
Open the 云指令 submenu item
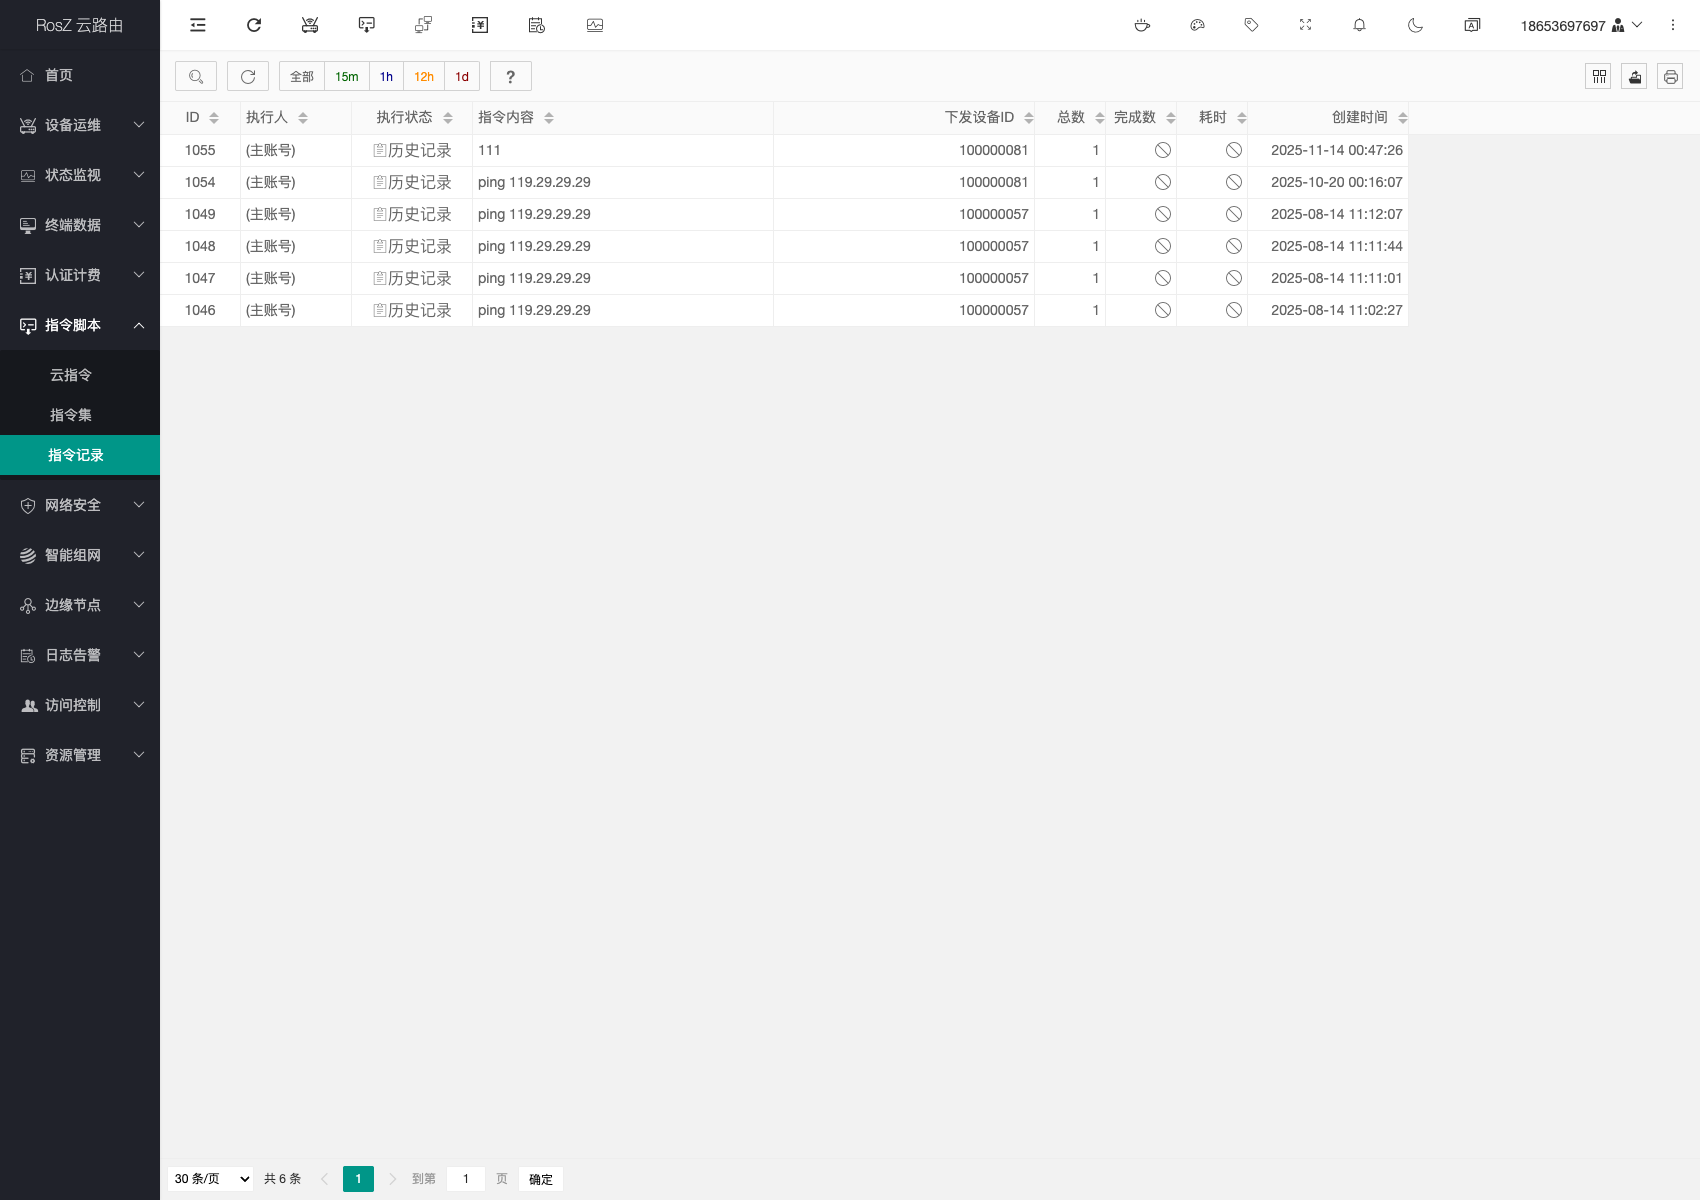[71, 375]
